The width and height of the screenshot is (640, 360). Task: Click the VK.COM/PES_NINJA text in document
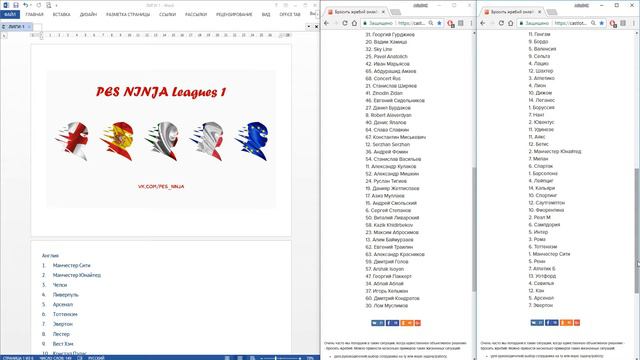(x=161, y=187)
